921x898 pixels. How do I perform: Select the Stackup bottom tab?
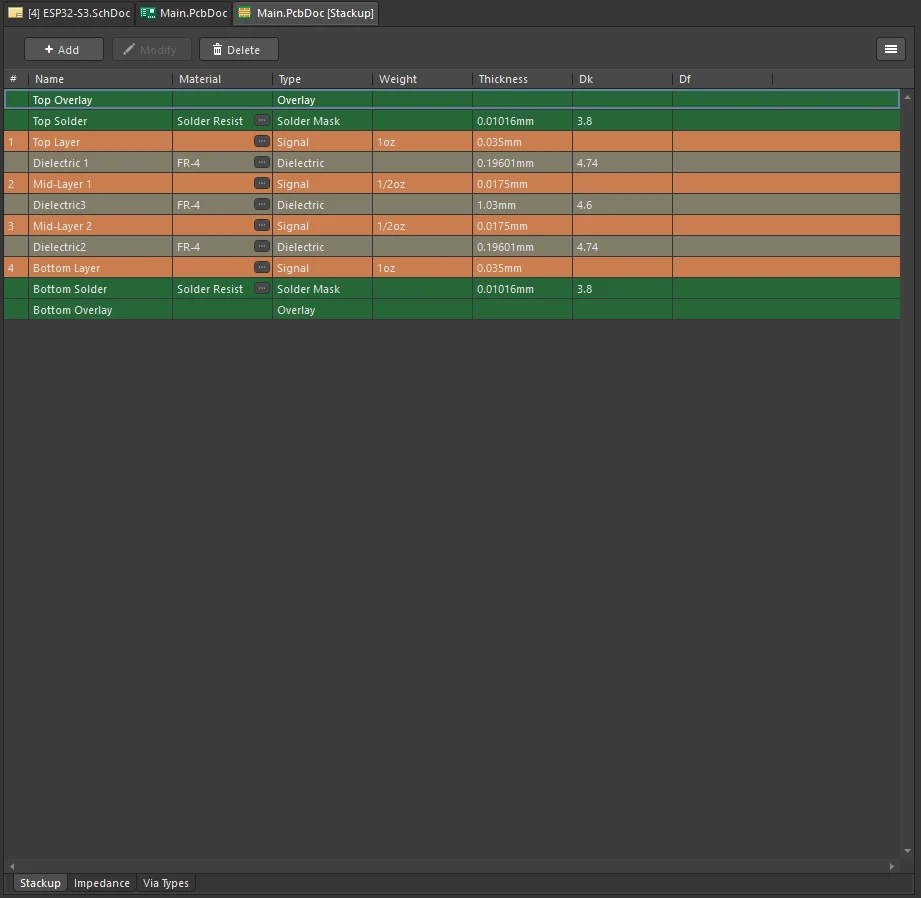pyautogui.click(x=40, y=883)
